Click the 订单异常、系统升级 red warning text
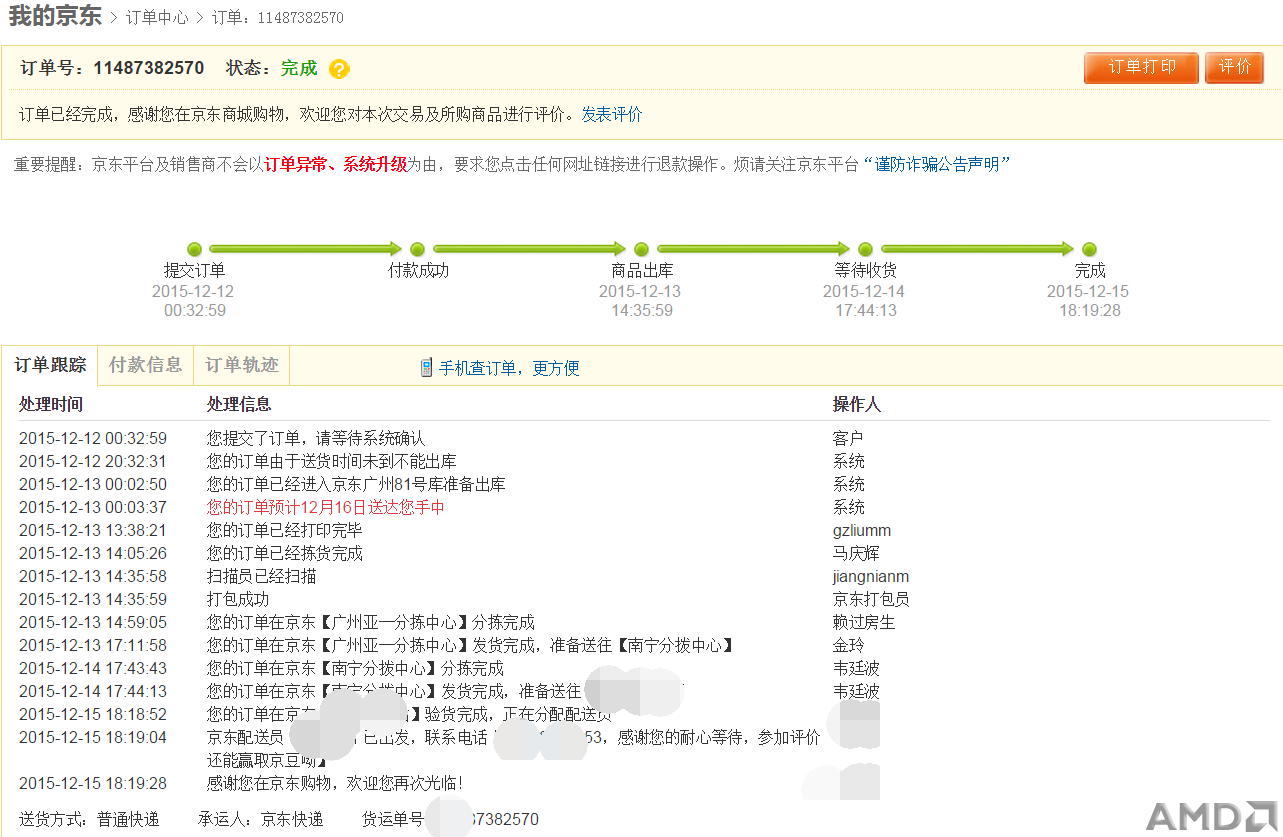The height and width of the screenshot is (837, 1283). click(x=336, y=165)
